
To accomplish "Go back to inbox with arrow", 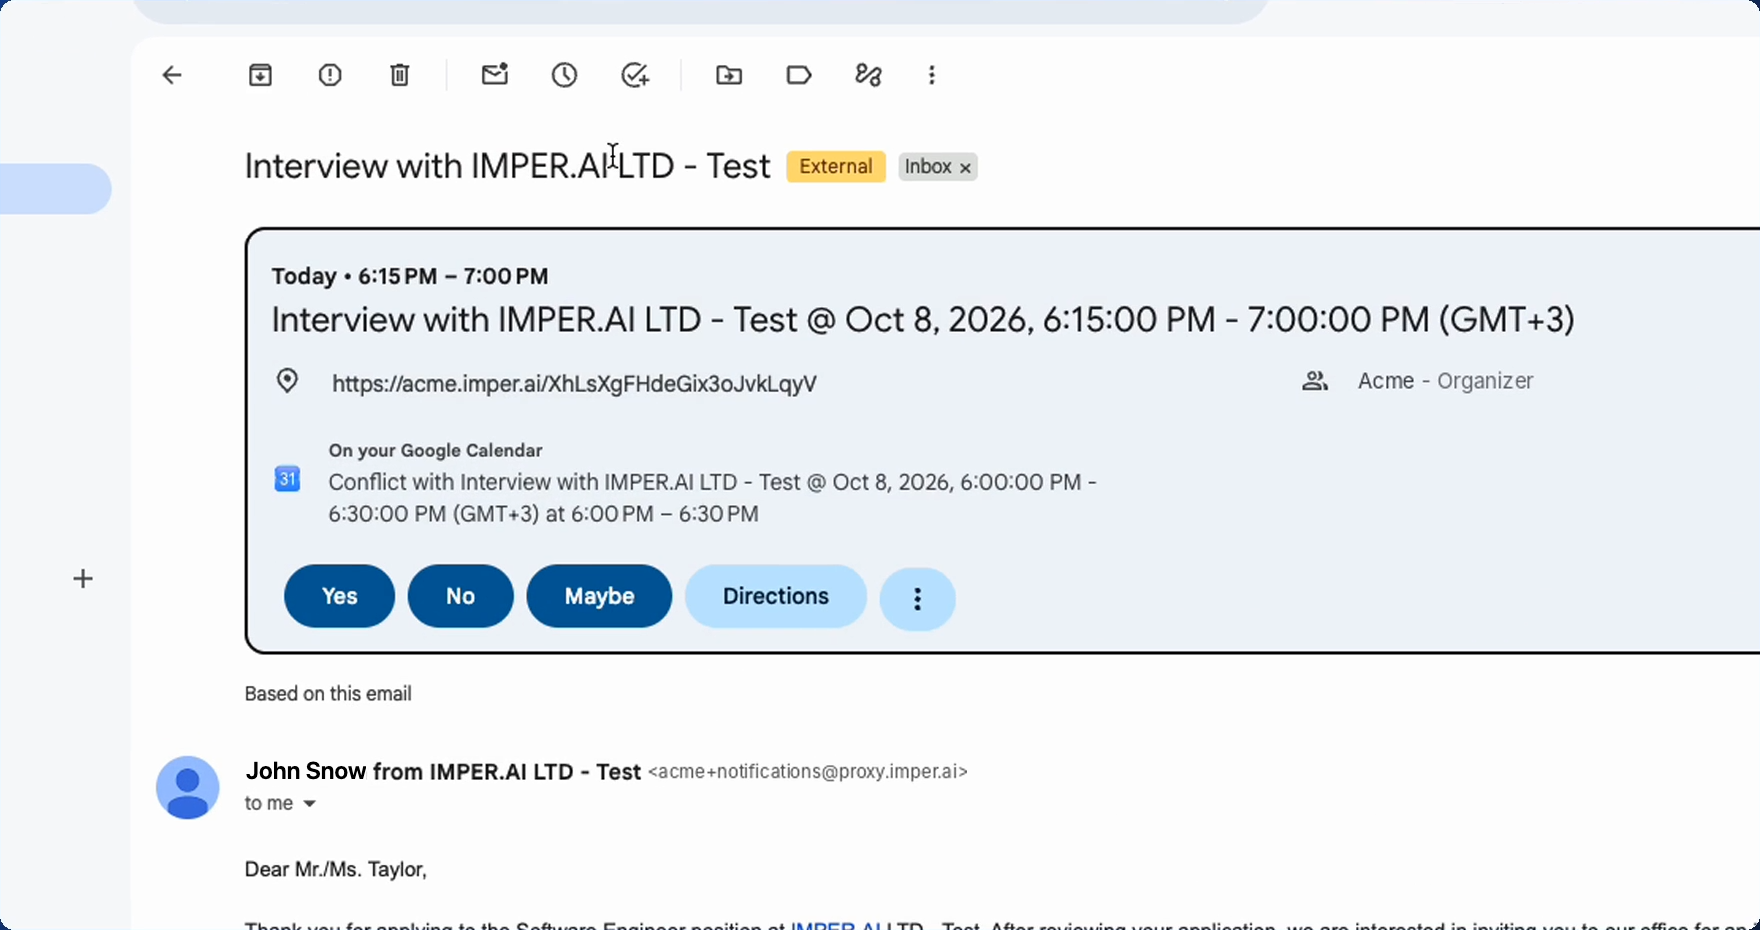I will (172, 75).
